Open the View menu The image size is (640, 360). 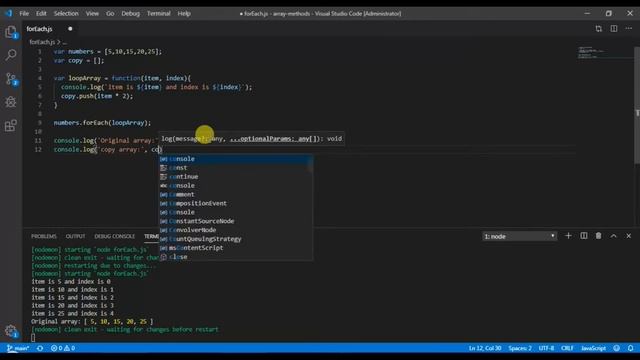pos(92,13)
